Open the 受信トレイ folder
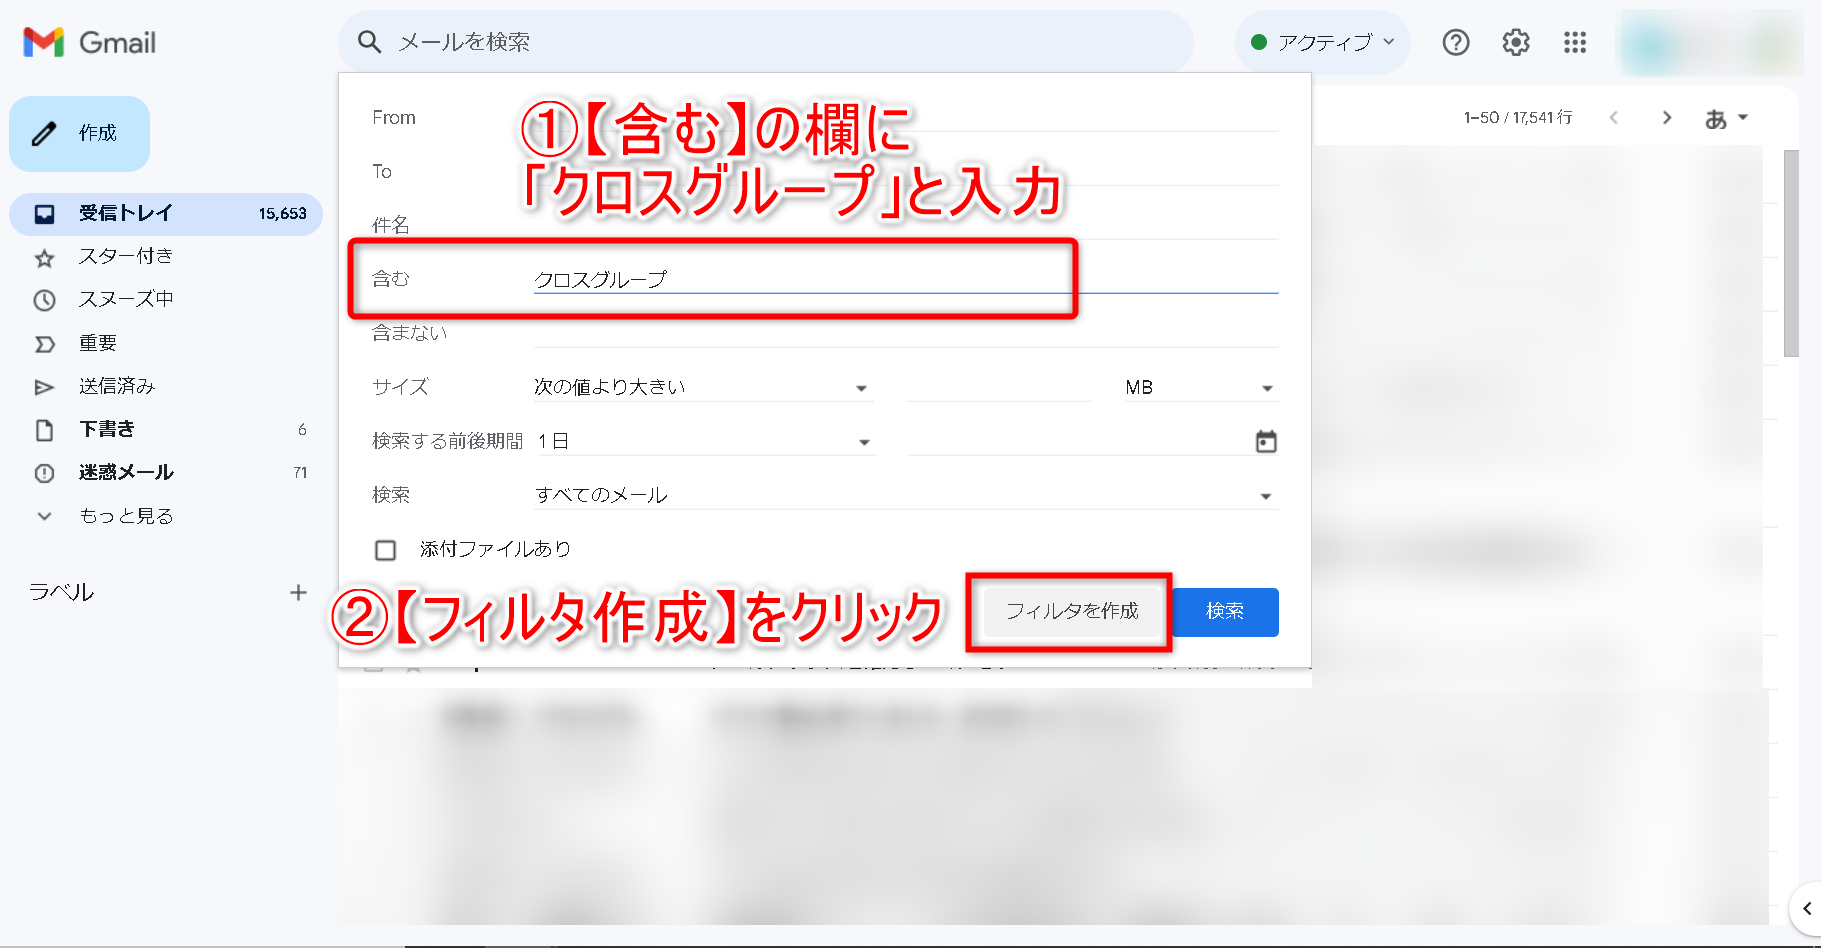The height and width of the screenshot is (948, 1821). click(x=126, y=213)
